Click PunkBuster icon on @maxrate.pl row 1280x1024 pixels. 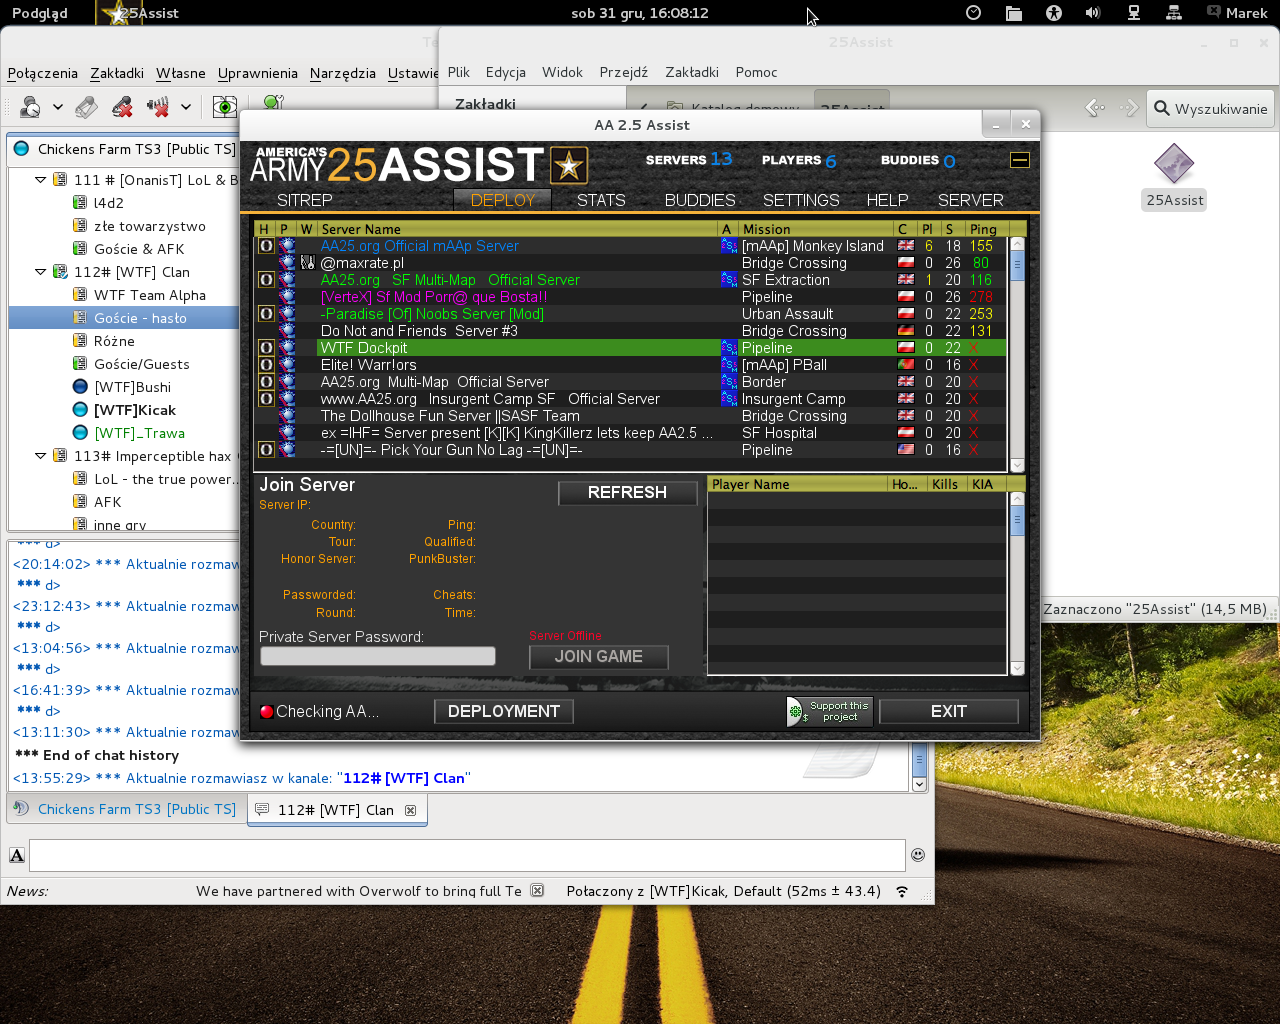pos(287,263)
